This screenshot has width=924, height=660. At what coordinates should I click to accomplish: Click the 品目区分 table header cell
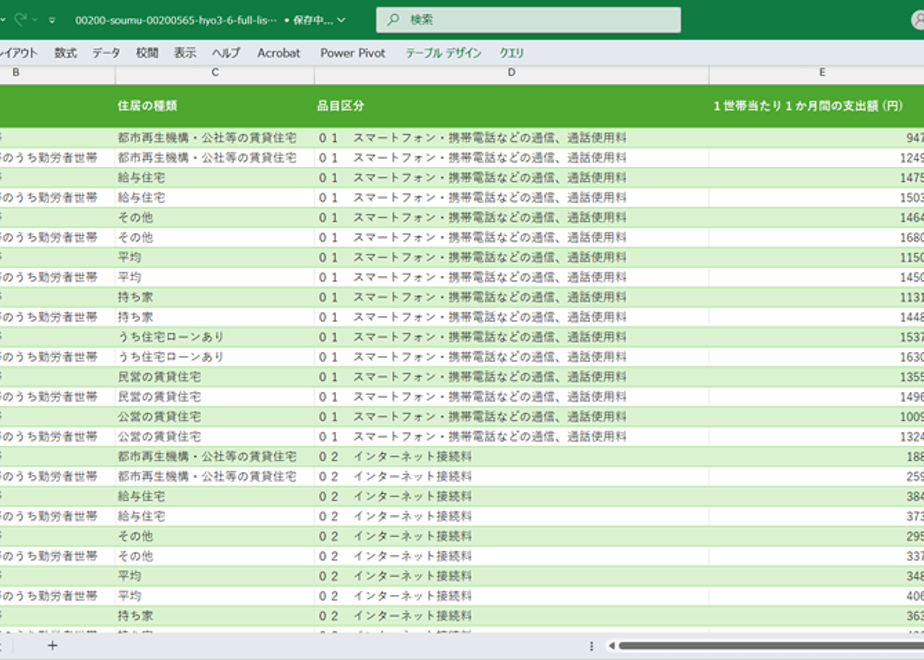512,106
